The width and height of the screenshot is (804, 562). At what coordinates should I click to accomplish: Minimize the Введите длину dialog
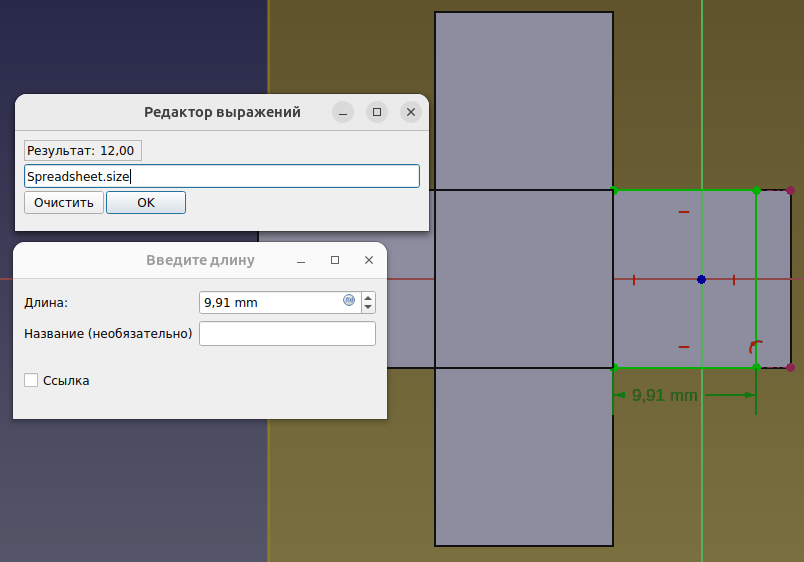[x=301, y=260]
